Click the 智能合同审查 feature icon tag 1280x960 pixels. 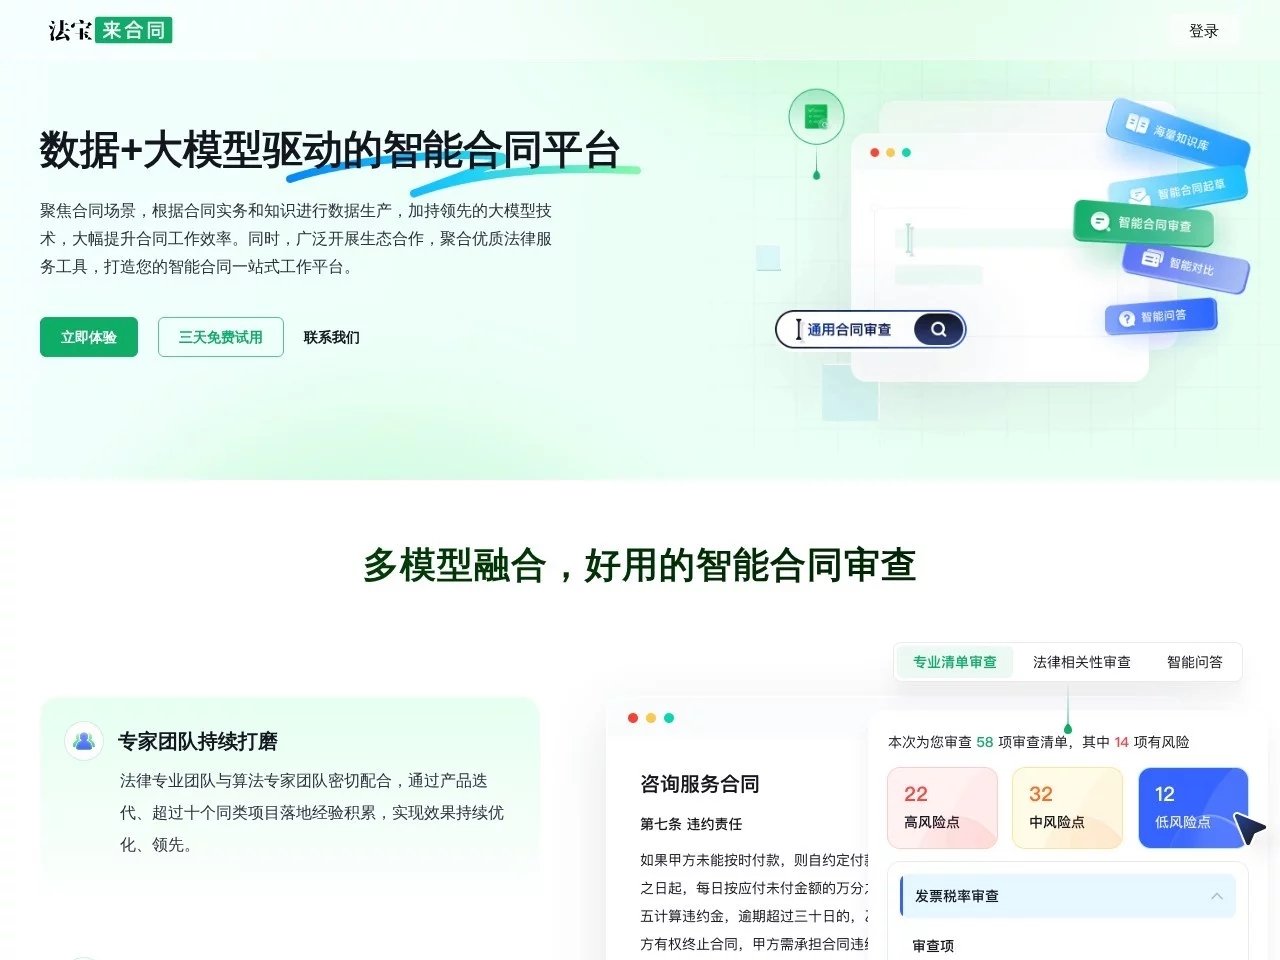point(1144,225)
